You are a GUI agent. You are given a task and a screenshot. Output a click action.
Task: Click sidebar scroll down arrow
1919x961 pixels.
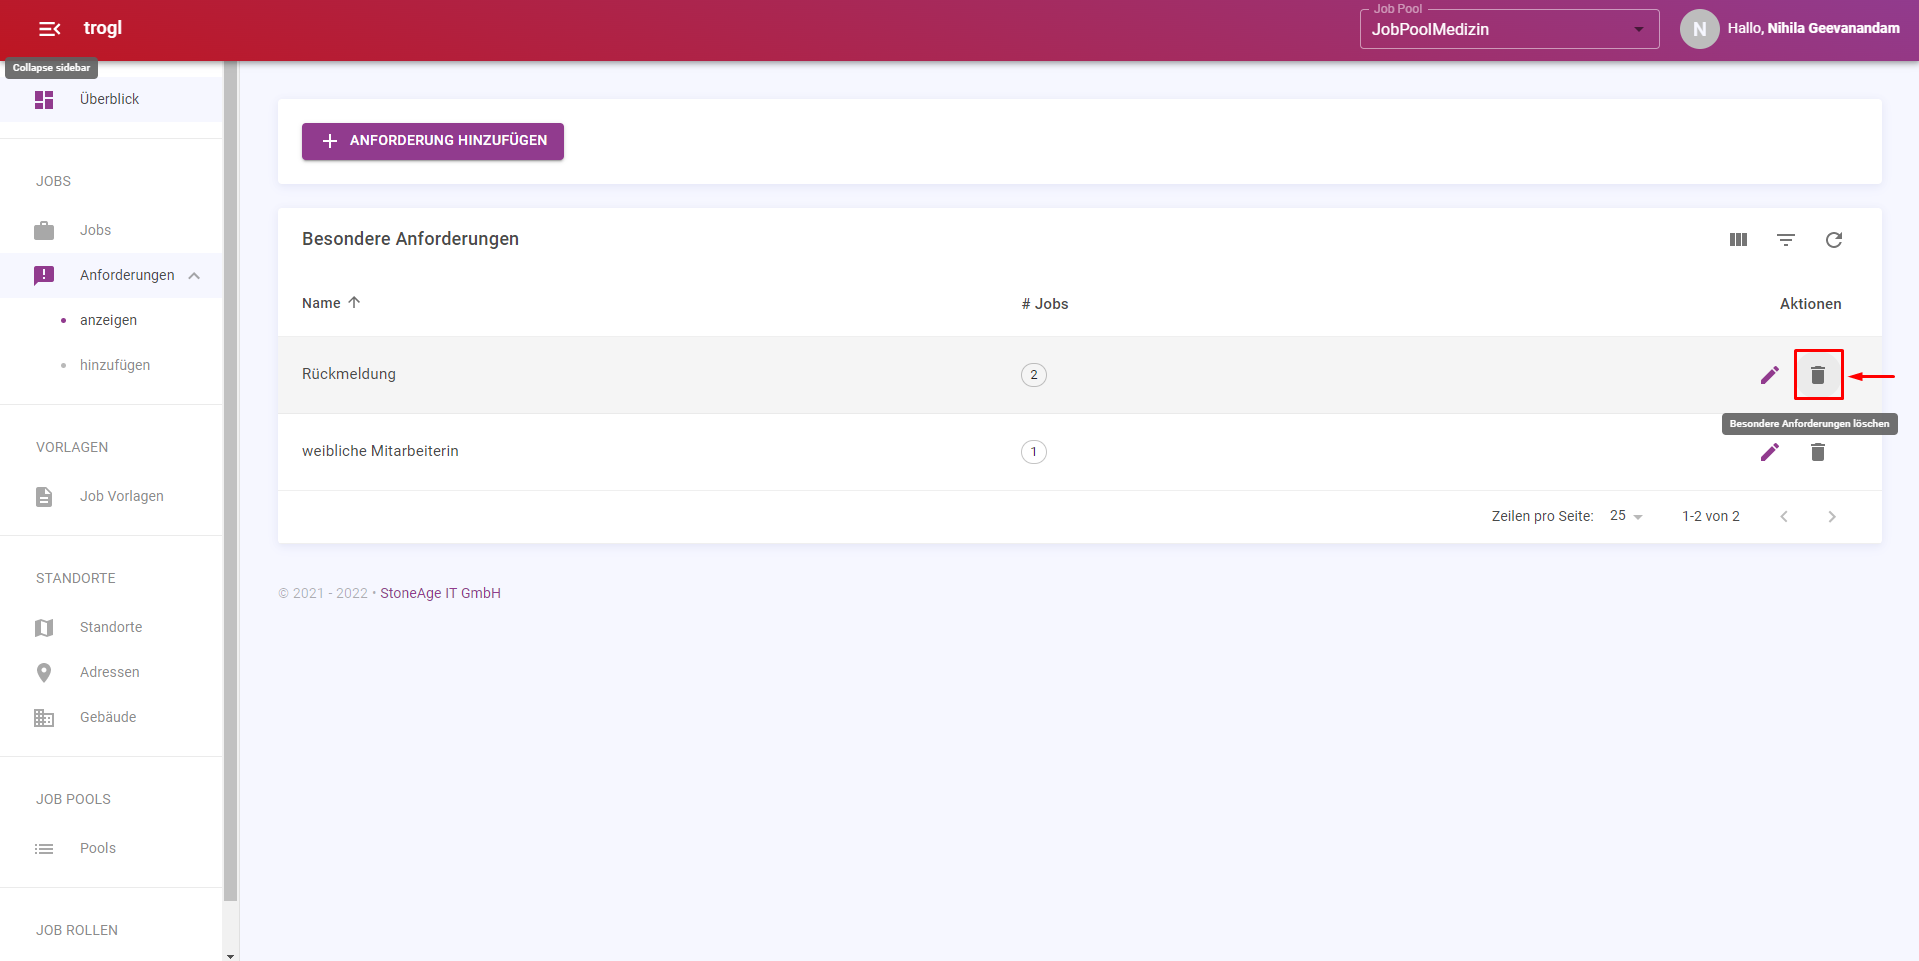click(x=231, y=955)
